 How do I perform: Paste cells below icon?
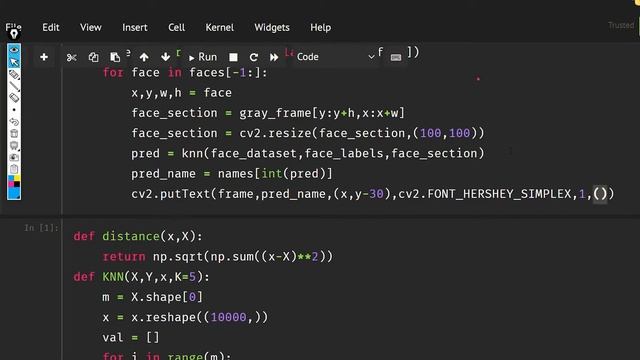click(115, 57)
